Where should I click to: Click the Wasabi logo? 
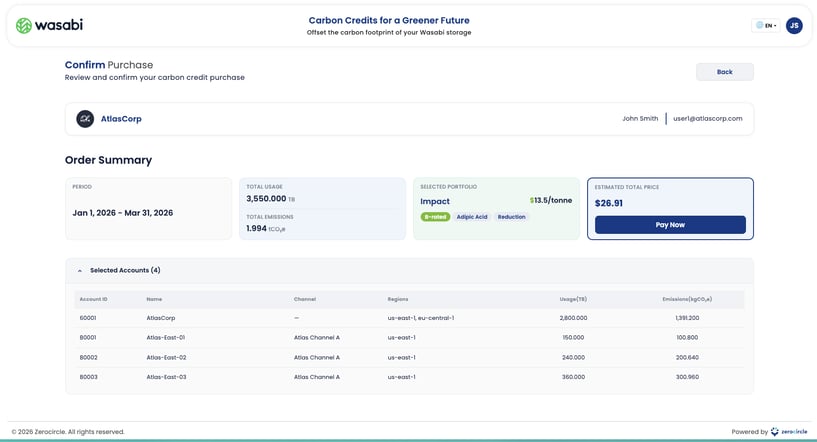click(49, 25)
